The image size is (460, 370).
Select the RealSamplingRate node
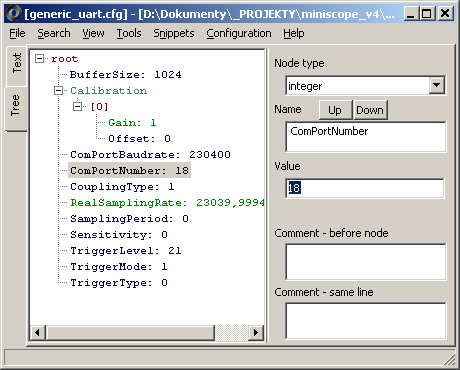pyautogui.click(x=167, y=203)
